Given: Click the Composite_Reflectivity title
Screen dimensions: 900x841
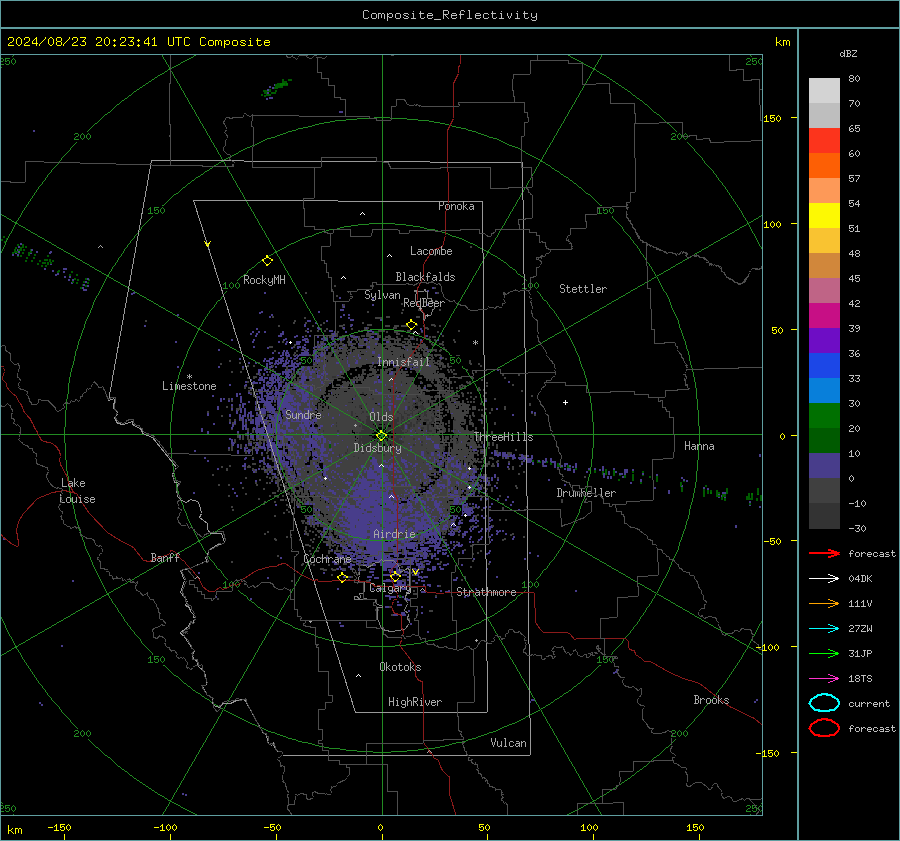Looking at the screenshot, I should click(450, 15).
